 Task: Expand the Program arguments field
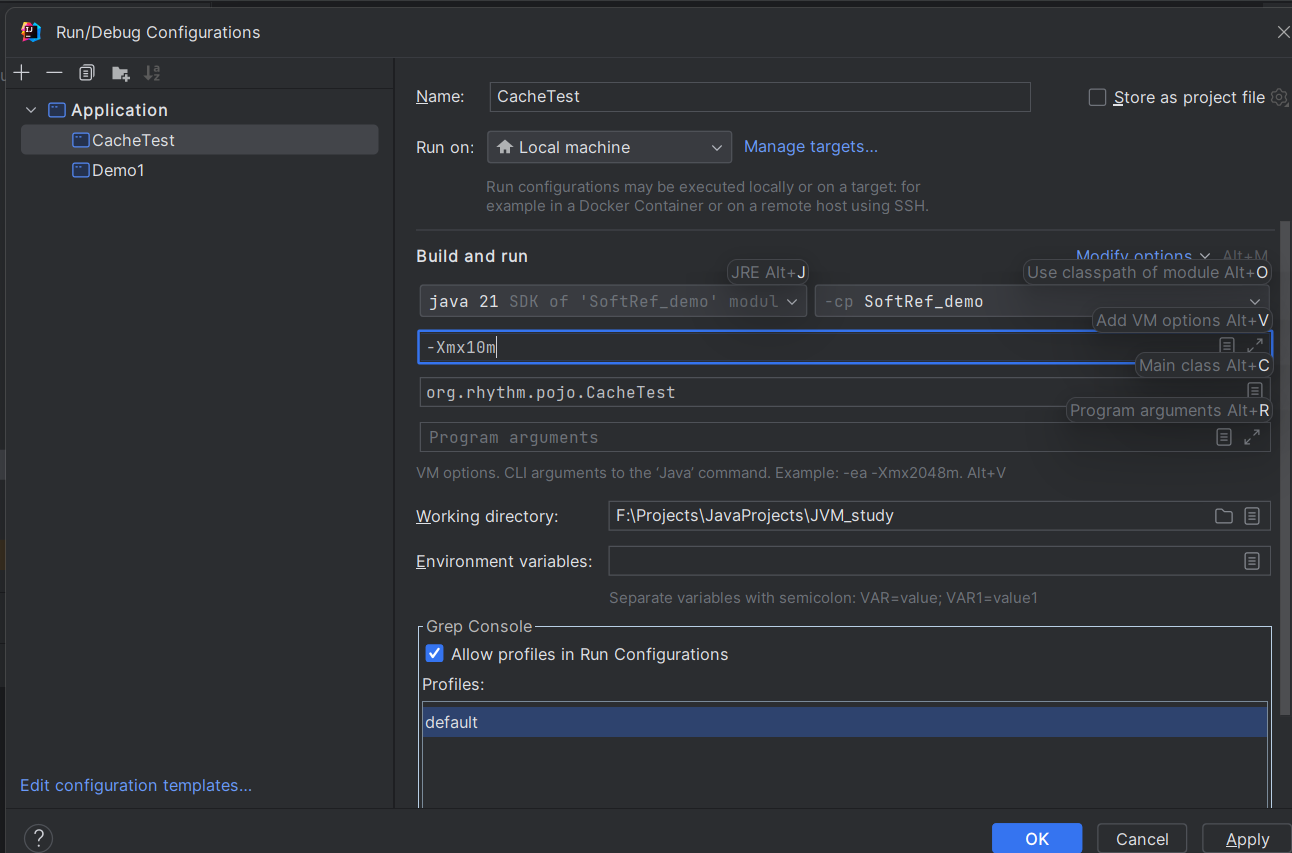1252,437
